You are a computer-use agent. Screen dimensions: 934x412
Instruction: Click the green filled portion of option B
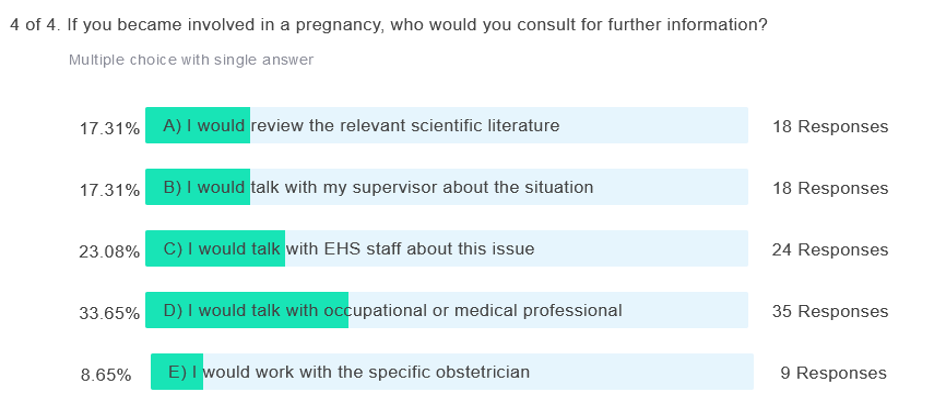click(x=198, y=187)
